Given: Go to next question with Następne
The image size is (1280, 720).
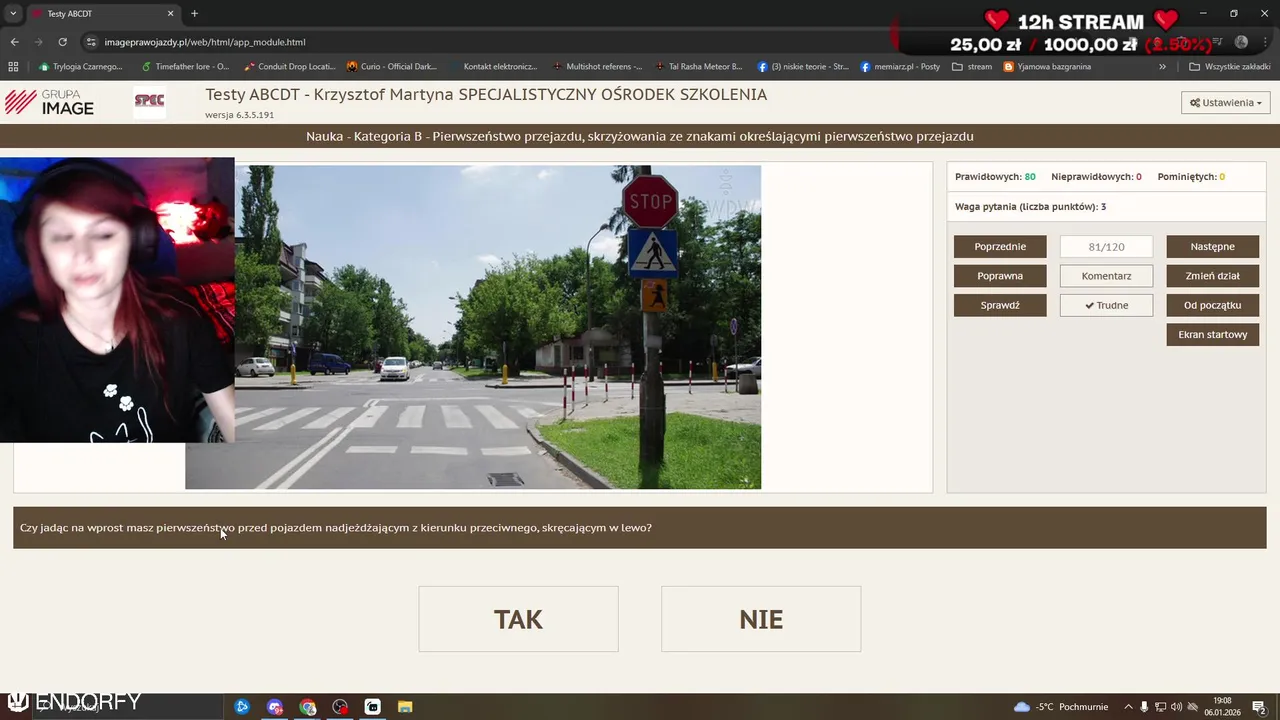Looking at the screenshot, I should (1212, 246).
